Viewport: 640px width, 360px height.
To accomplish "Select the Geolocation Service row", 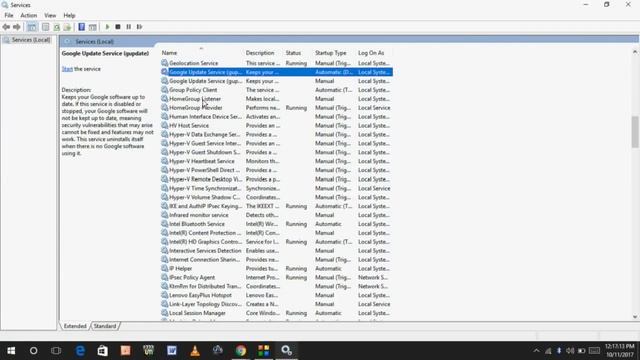I will click(276, 63).
